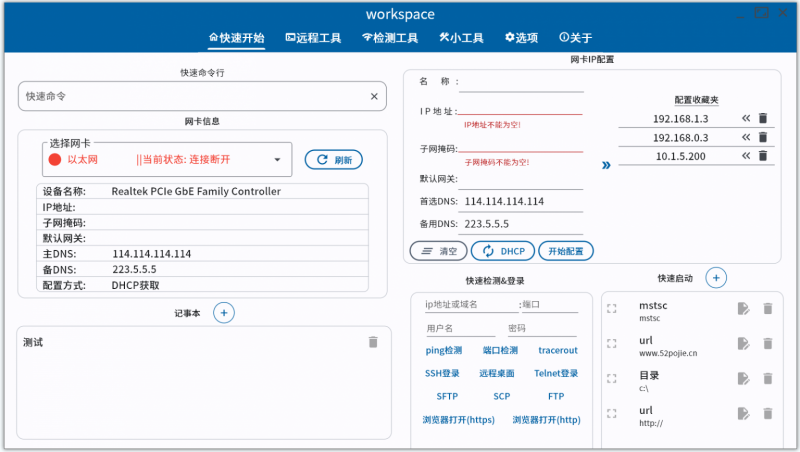Click the DHCP获取 config mode value
Image resolution: width=800 pixels, height=452 pixels.
tap(135, 286)
